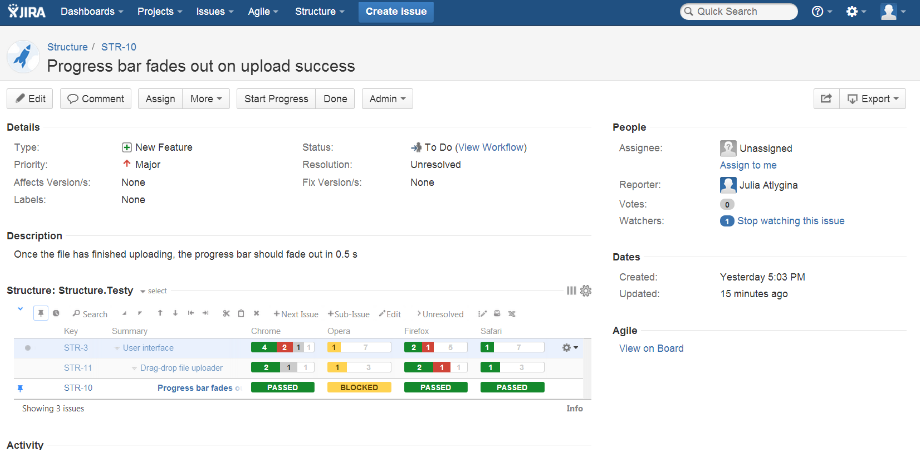920x450 pixels.
Task: Collapse the User interface tree node
Action: pyautogui.click(x=117, y=348)
